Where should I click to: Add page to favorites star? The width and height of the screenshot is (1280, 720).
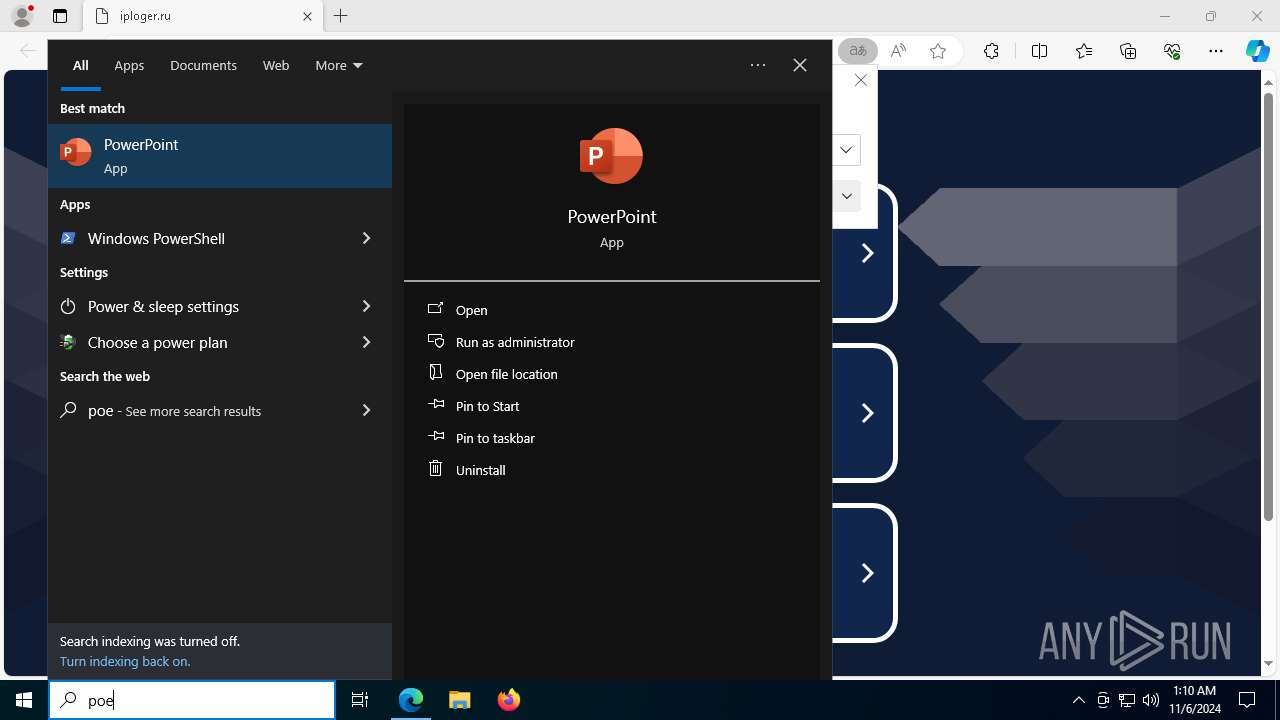pyautogui.click(x=938, y=51)
